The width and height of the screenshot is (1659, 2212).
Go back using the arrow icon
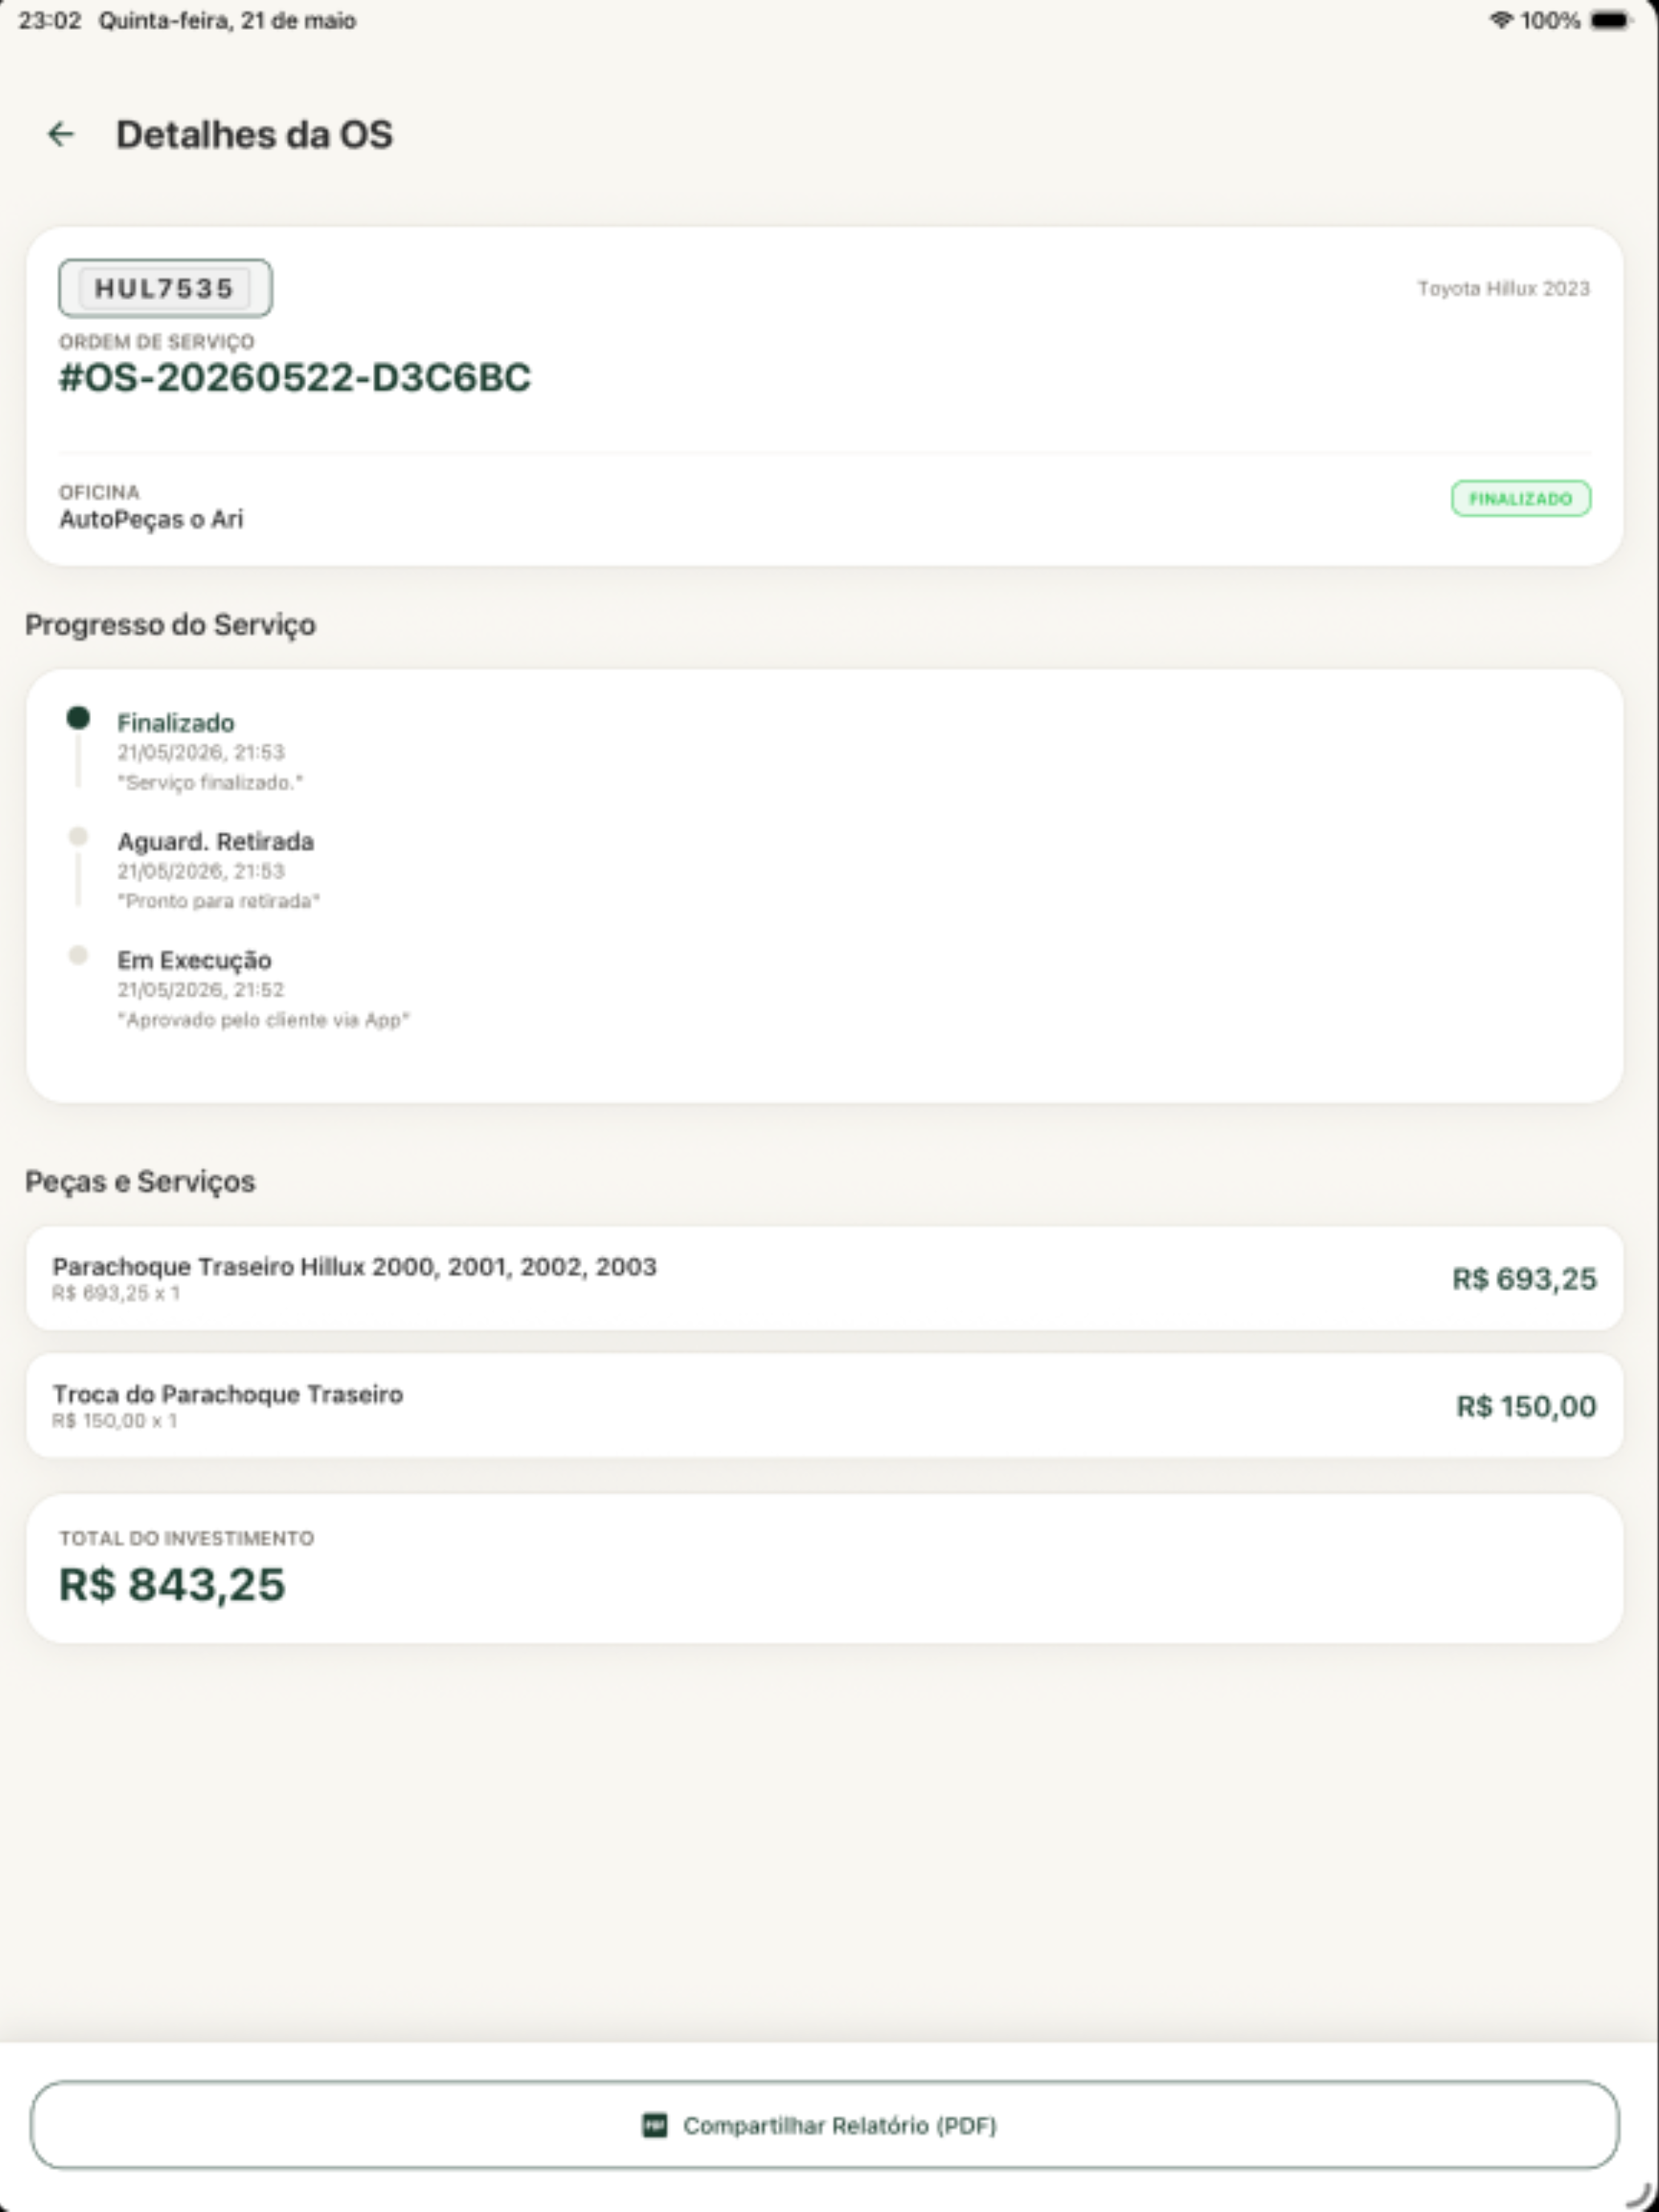point(61,134)
